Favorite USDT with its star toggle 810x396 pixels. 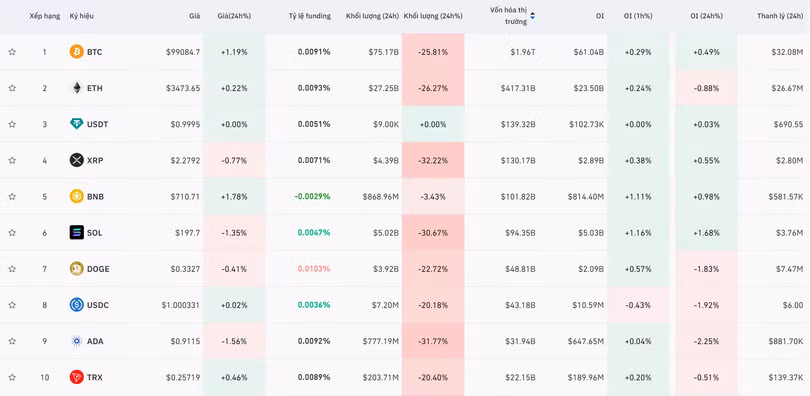12,124
